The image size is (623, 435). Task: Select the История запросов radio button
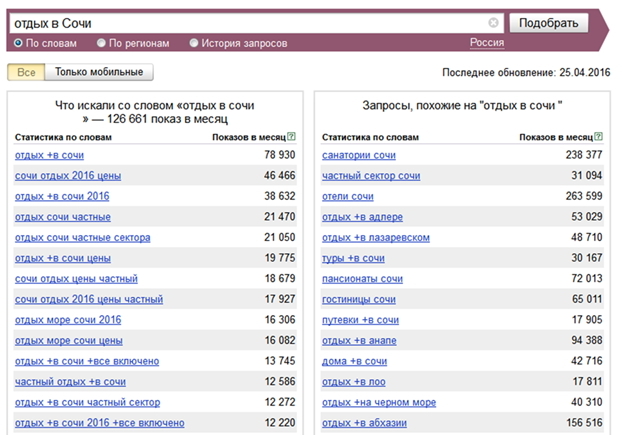193,43
